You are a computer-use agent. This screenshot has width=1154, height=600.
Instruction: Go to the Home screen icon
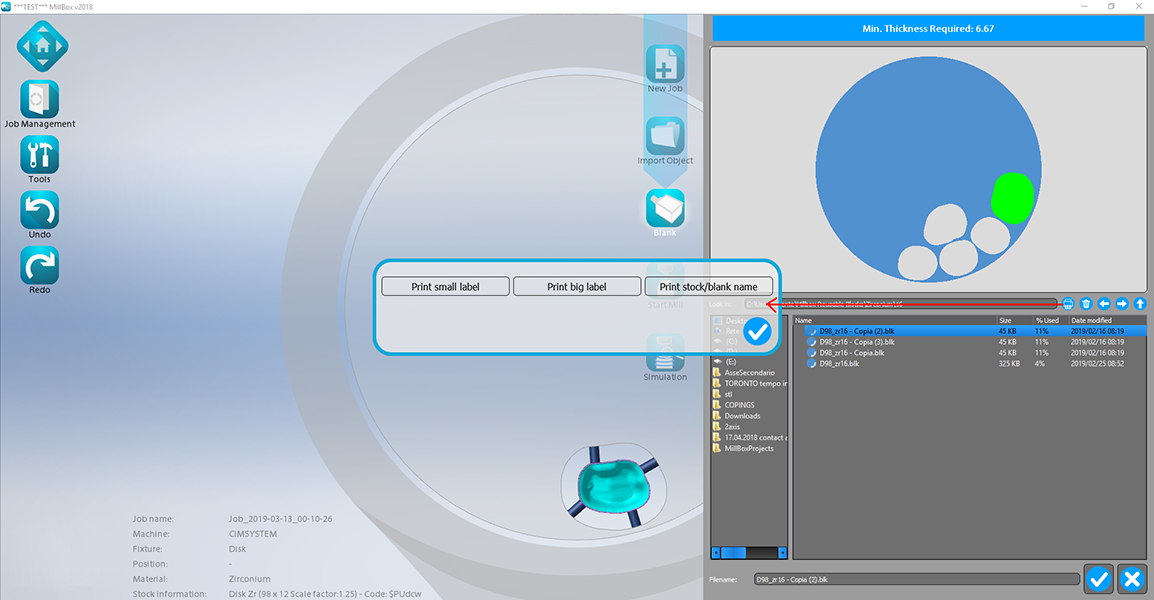(x=43, y=46)
